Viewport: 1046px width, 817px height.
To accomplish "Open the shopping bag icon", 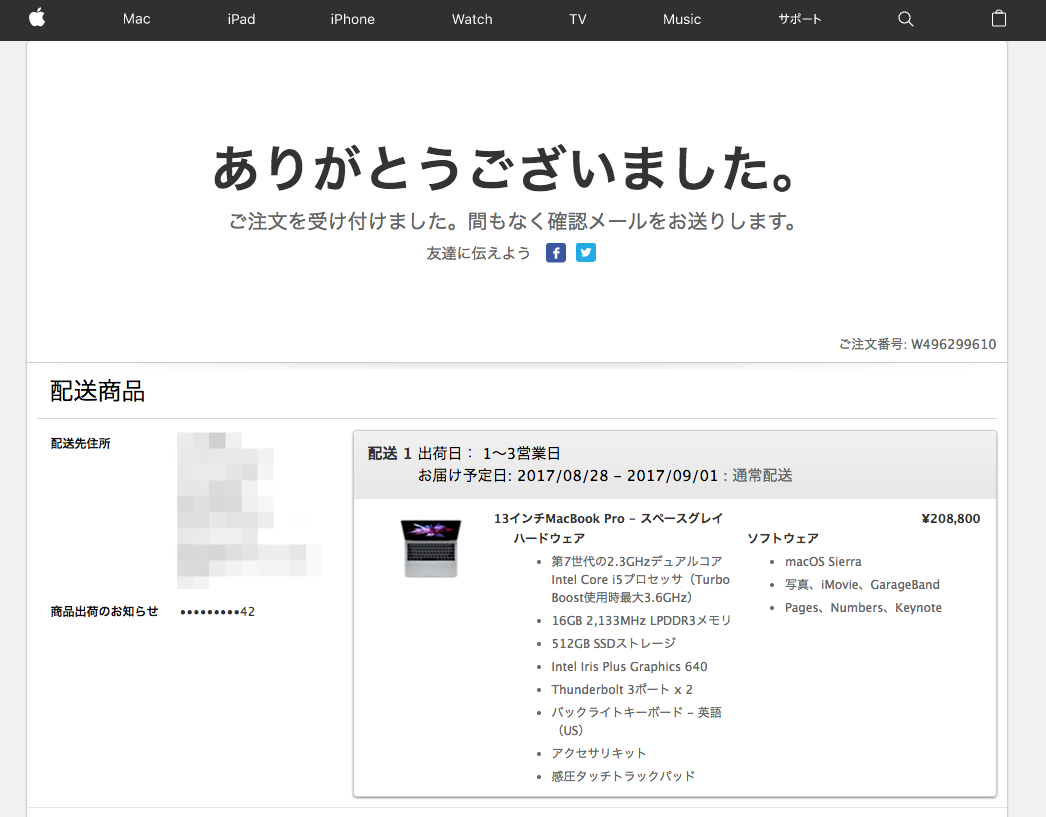I will [x=999, y=19].
